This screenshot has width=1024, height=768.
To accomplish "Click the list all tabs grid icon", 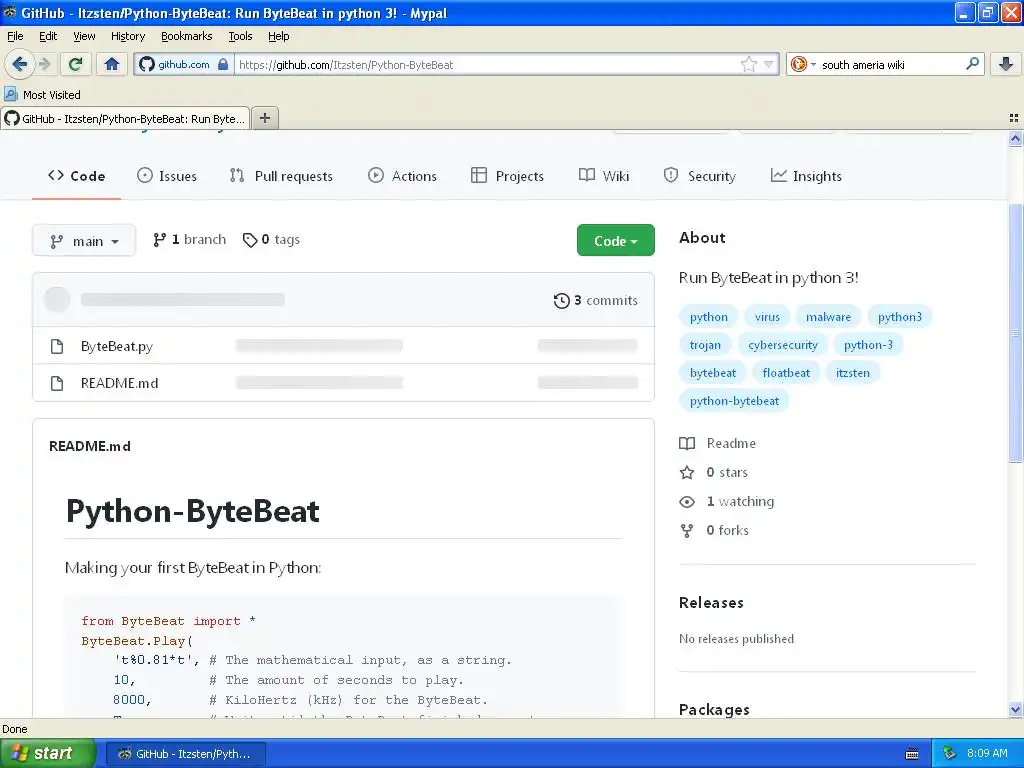I will point(1014,118).
